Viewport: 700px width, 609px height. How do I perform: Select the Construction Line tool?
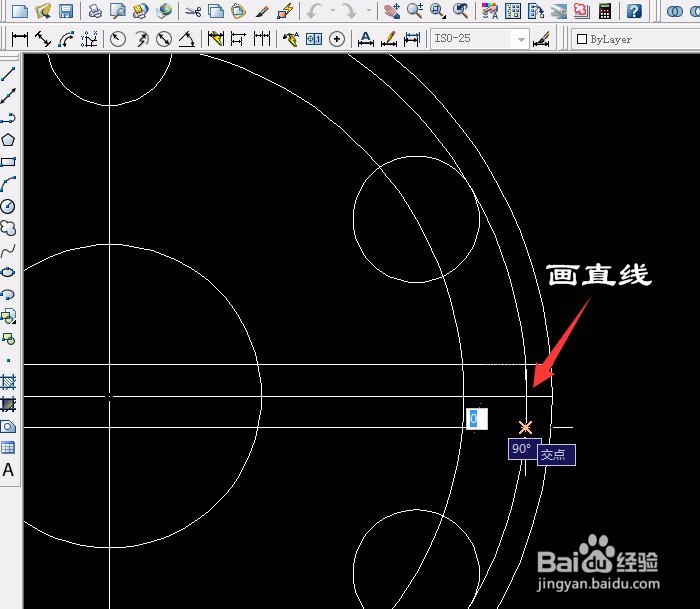point(8,96)
